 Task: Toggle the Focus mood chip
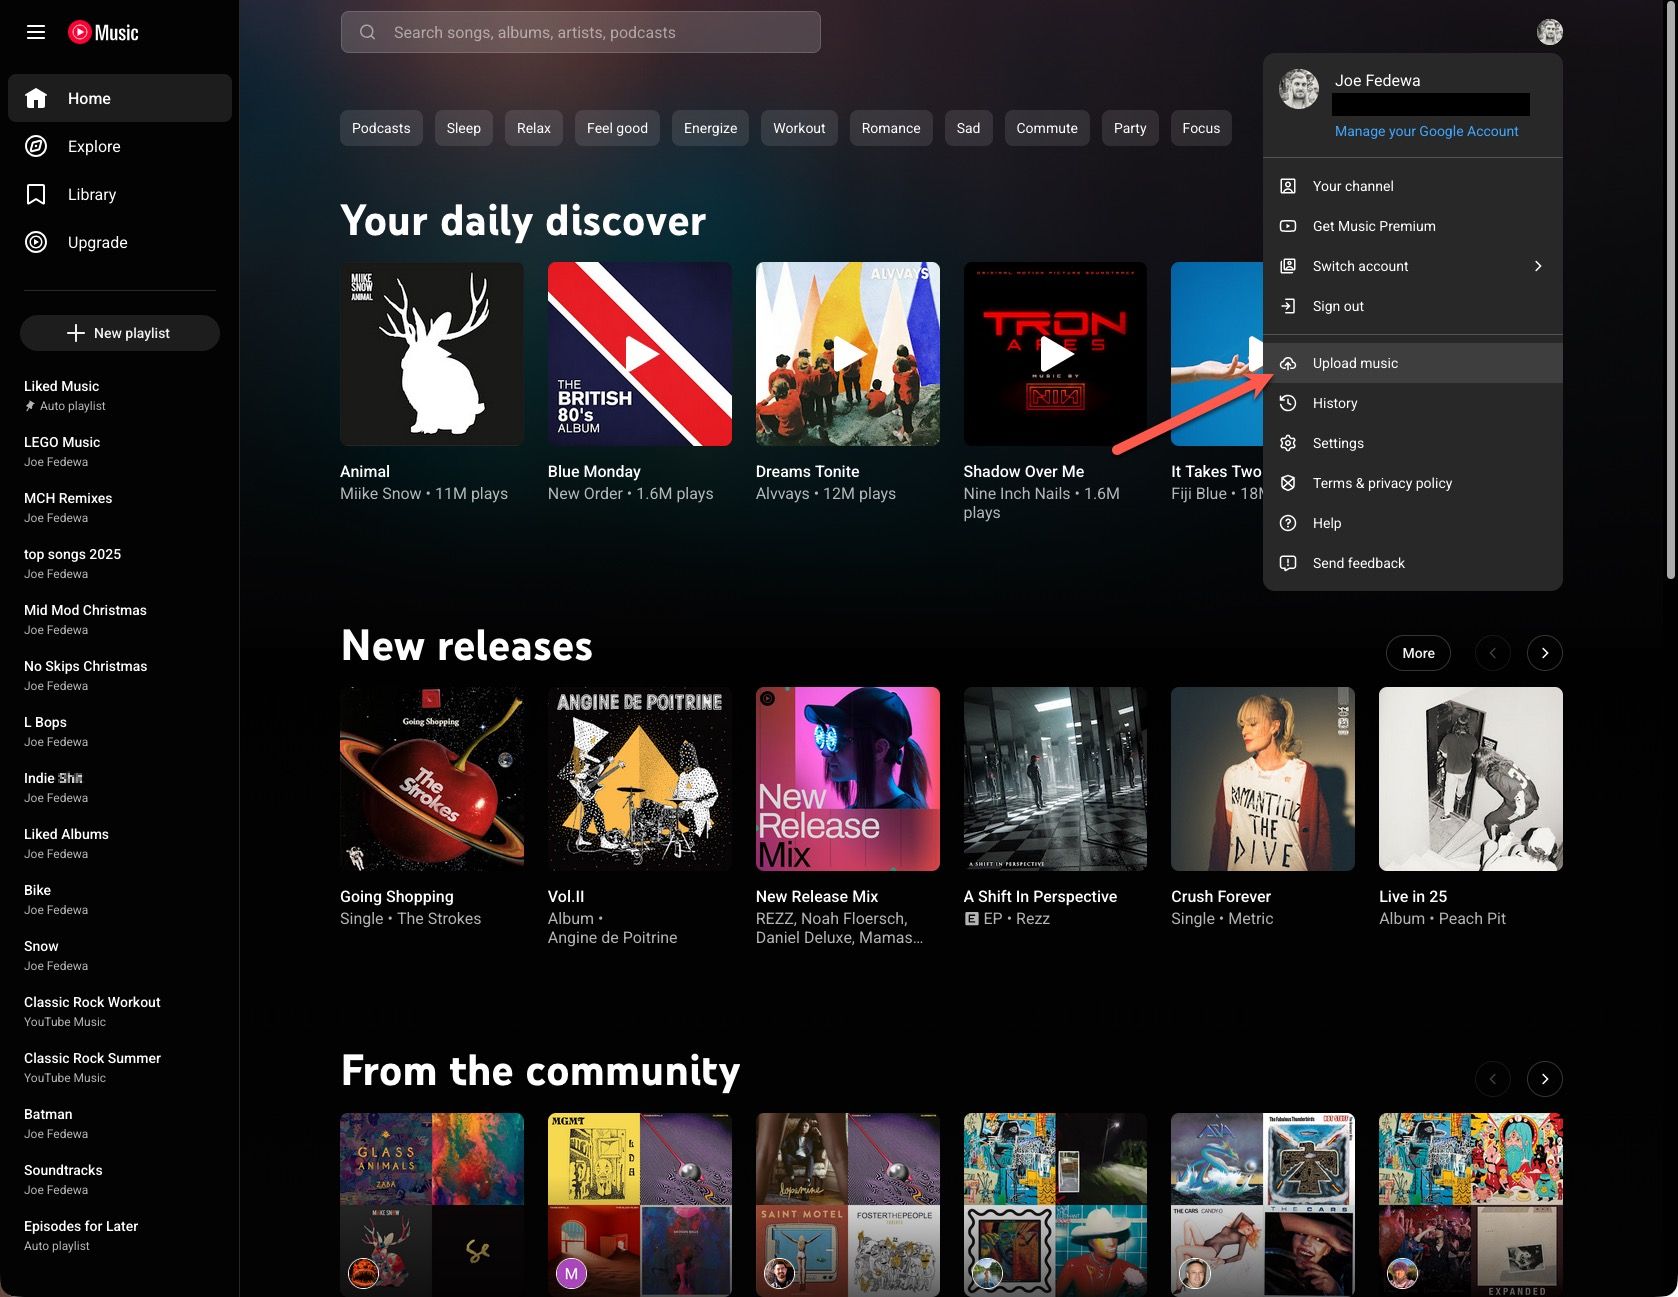tap(1201, 128)
